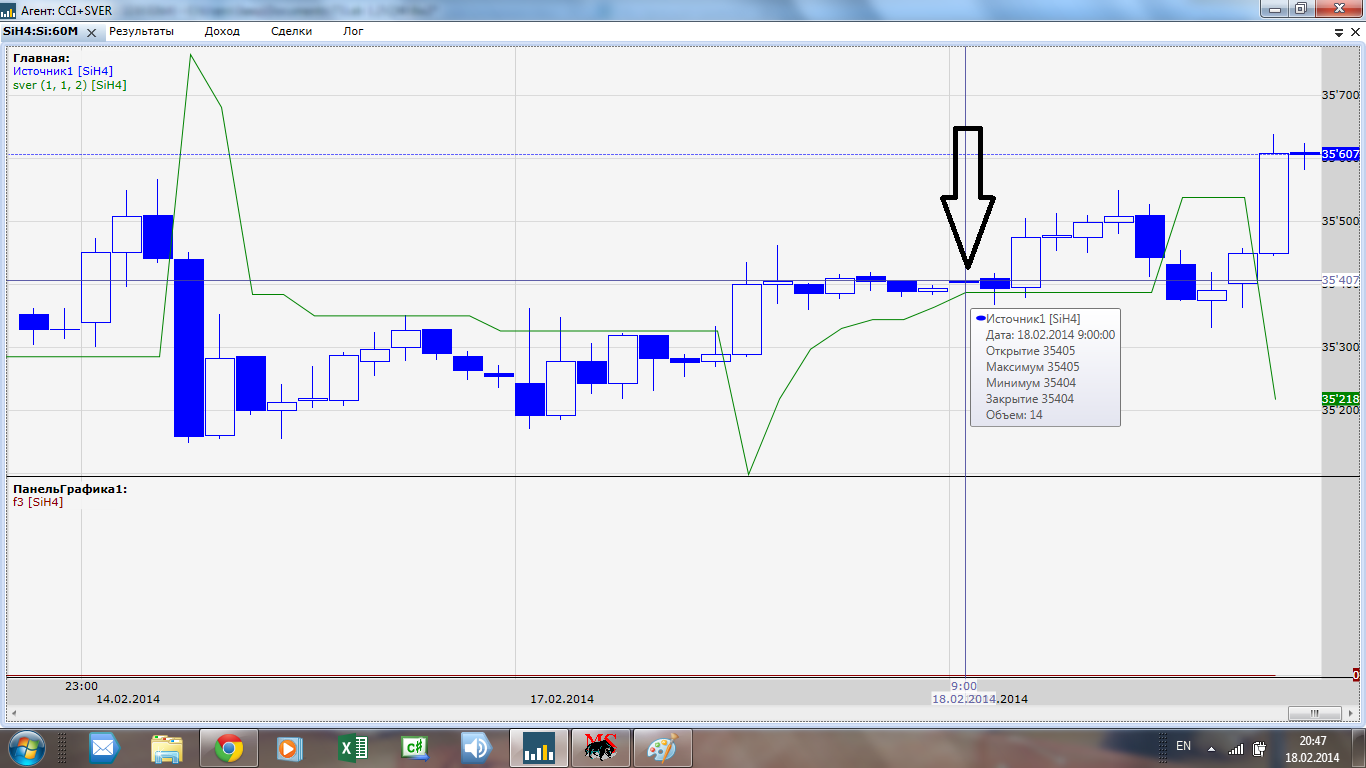Show hidden system tray icons arrow
1366x768 pixels.
[x=1212, y=748]
